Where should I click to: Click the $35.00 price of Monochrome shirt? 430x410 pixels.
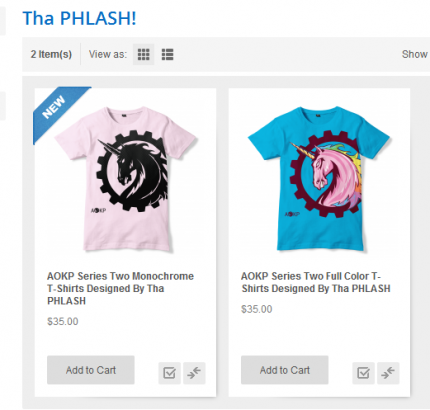click(x=63, y=322)
